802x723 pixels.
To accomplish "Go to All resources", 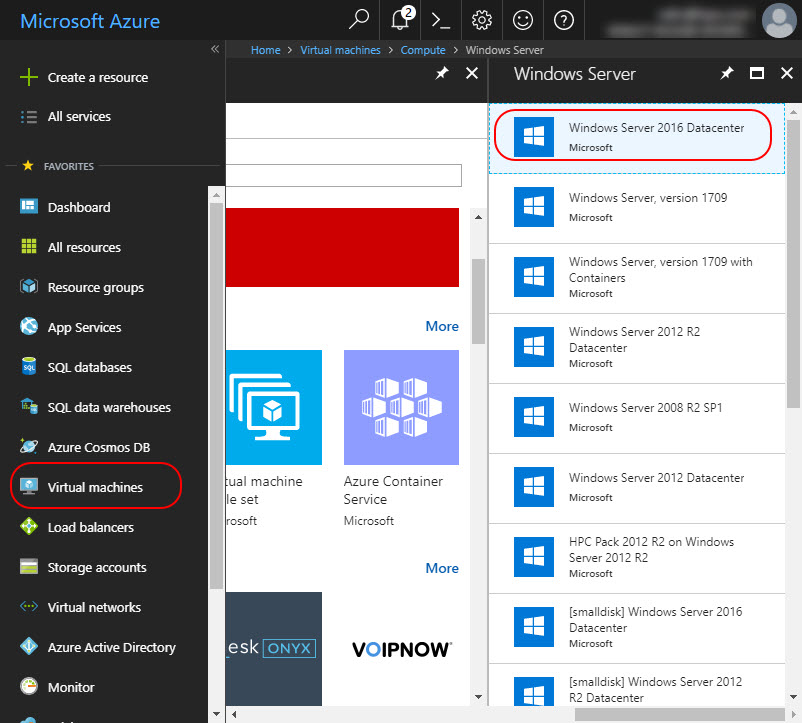I will pos(84,247).
